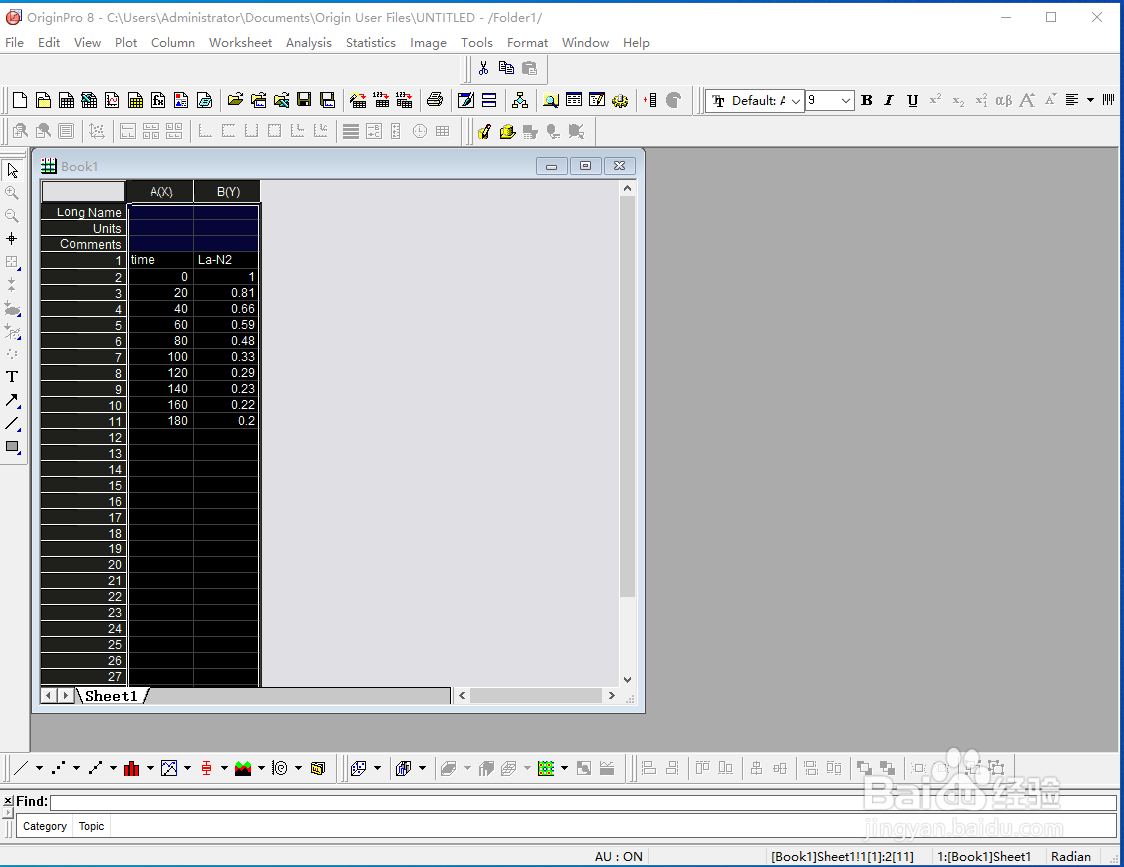
Task: Click the New Workbook toolbar icon
Action: tap(66, 100)
